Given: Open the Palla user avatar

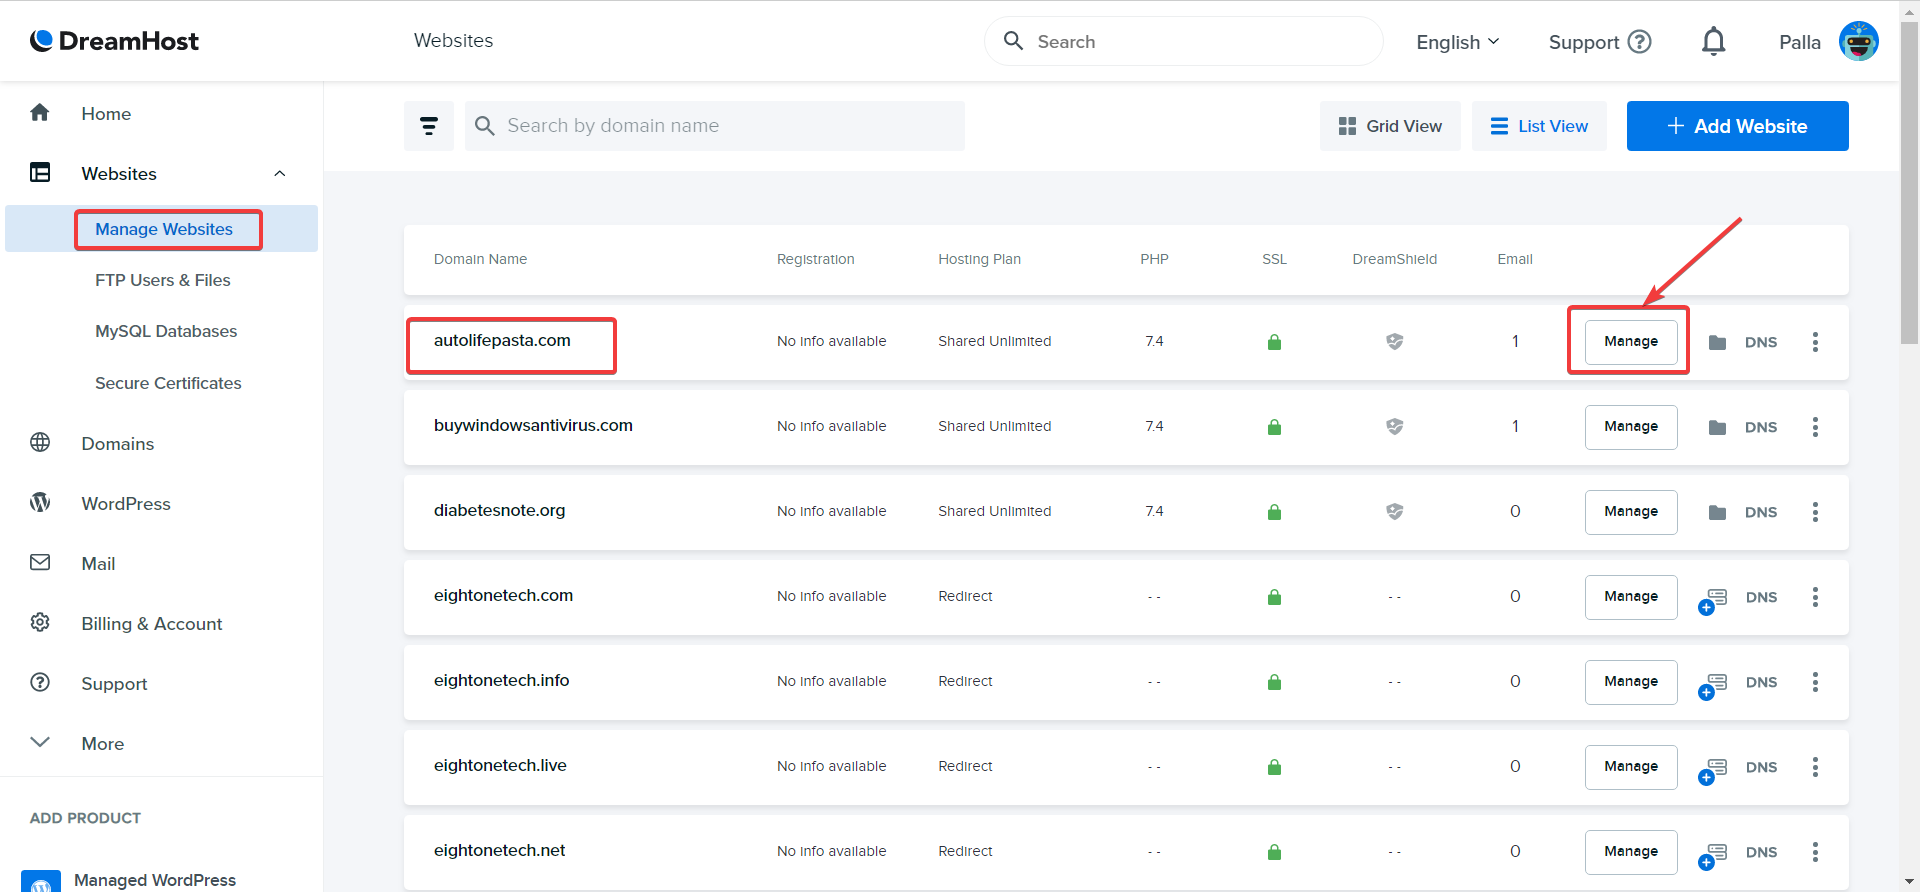Looking at the screenshot, I should tap(1859, 41).
